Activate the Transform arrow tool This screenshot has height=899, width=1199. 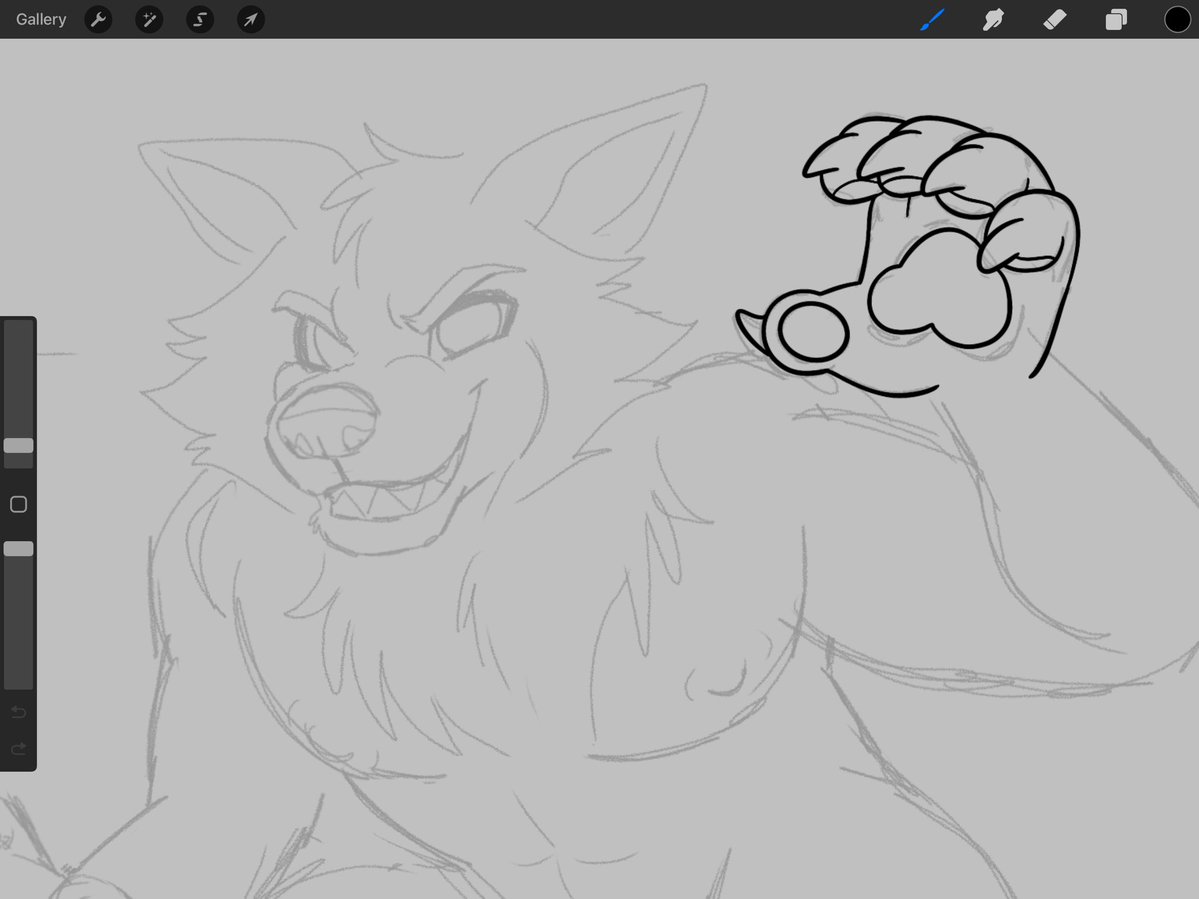coord(251,19)
